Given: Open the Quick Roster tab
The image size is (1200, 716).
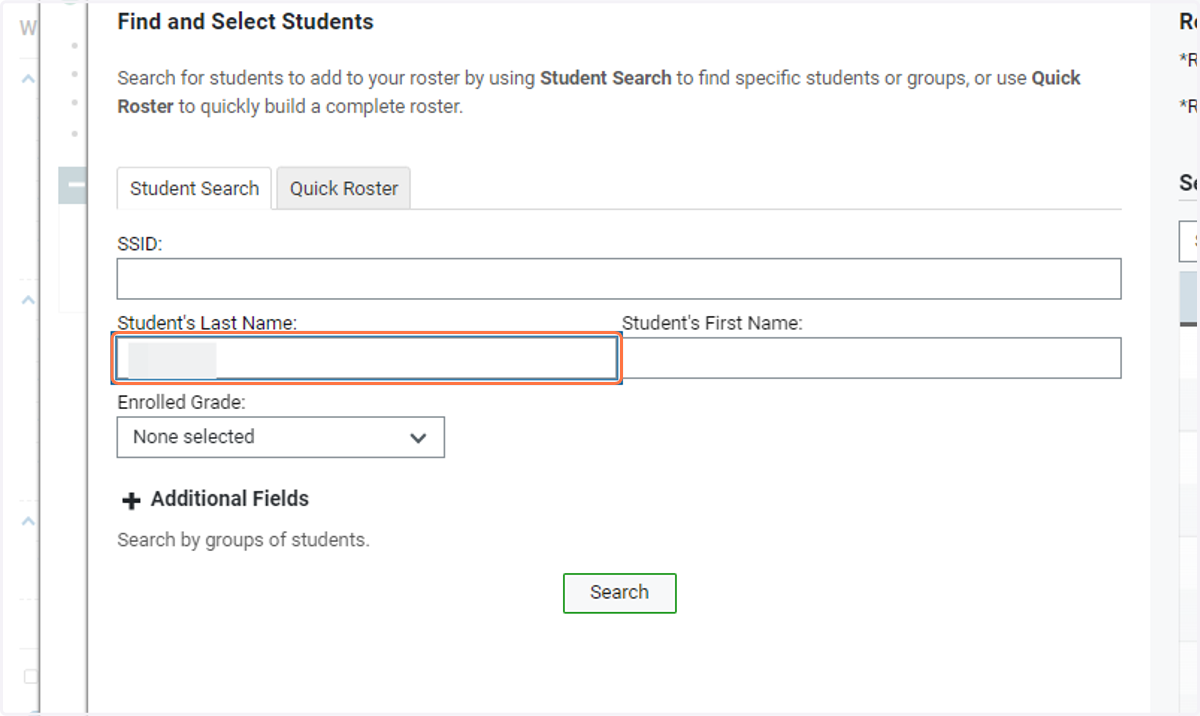Looking at the screenshot, I should click(x=344, y=188).
